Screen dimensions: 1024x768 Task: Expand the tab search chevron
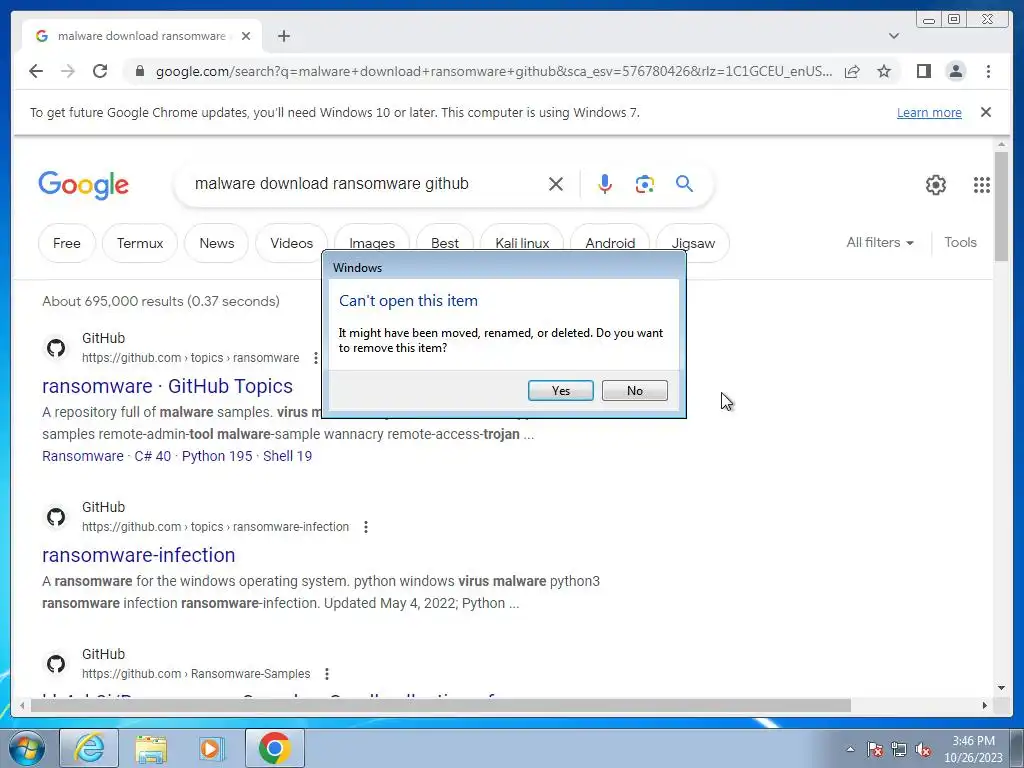(894, 36)
